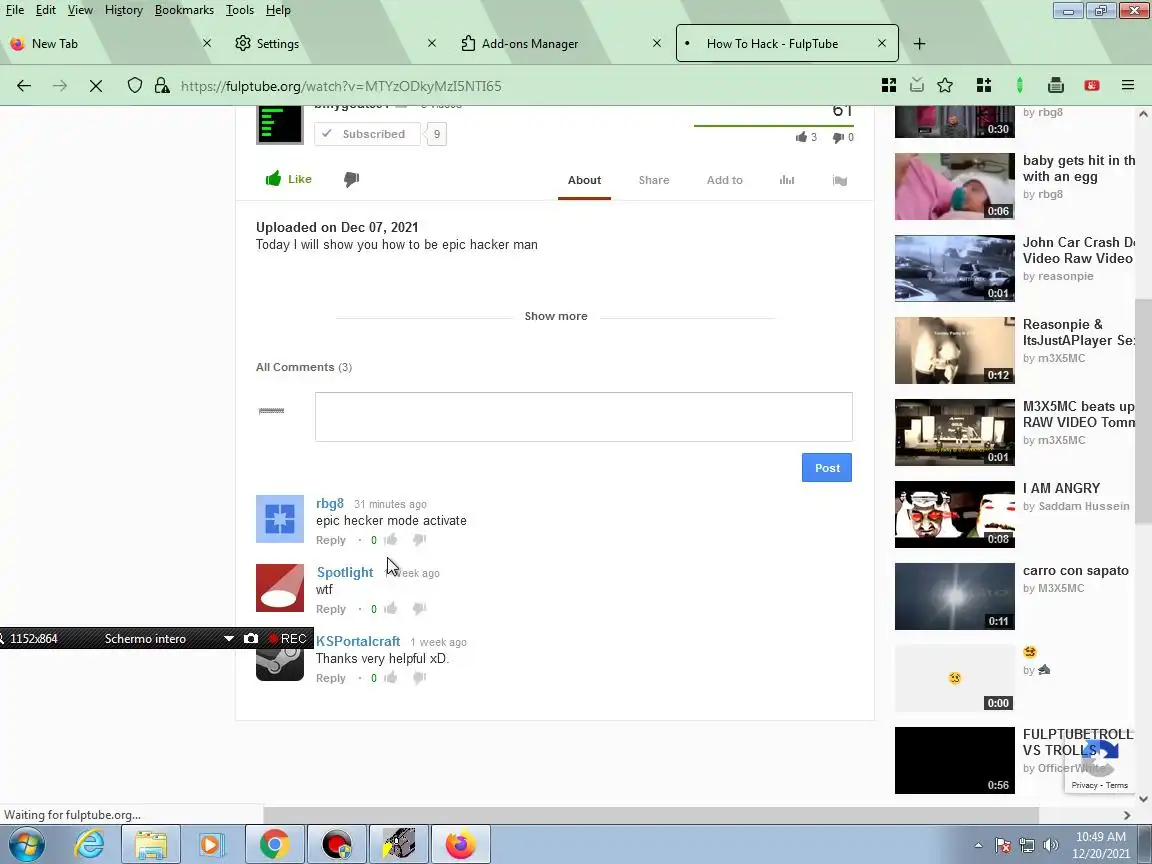The width and height of the screenshot is (1152, 864).
Task: Dislike the video with thumbs down icon
Action: click(351, 179)
